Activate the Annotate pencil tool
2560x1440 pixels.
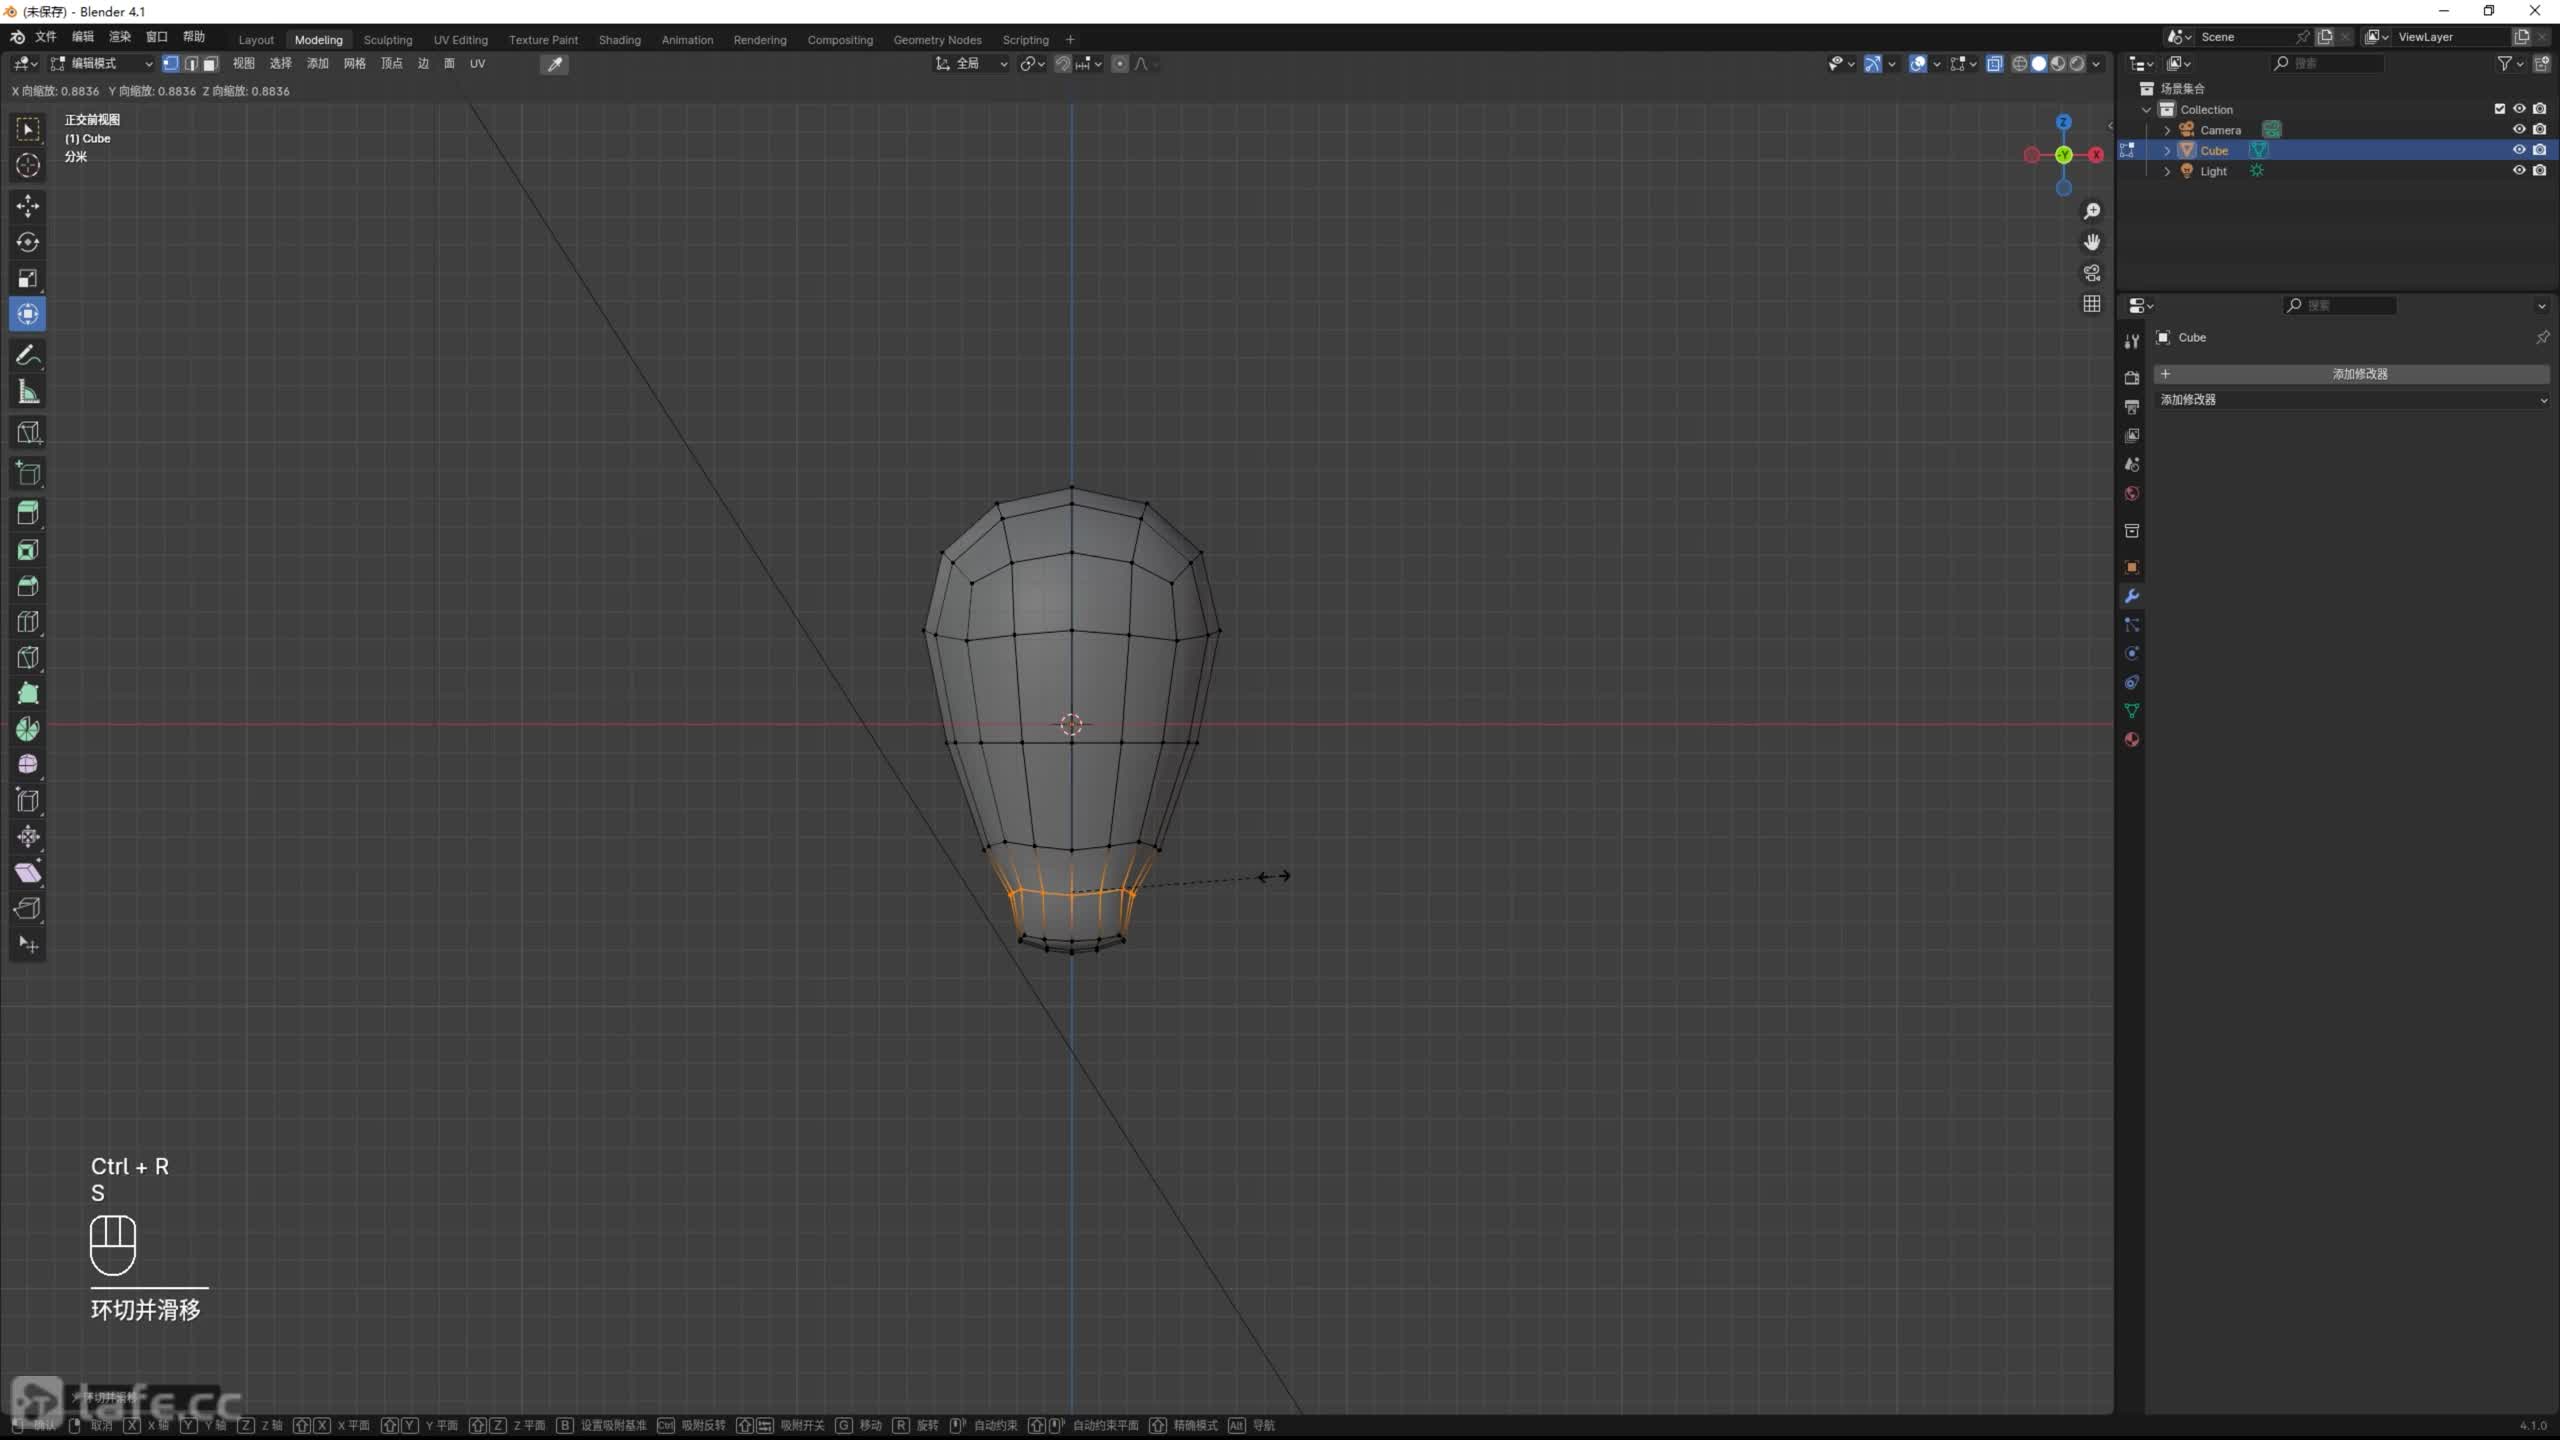click(28, 356)
